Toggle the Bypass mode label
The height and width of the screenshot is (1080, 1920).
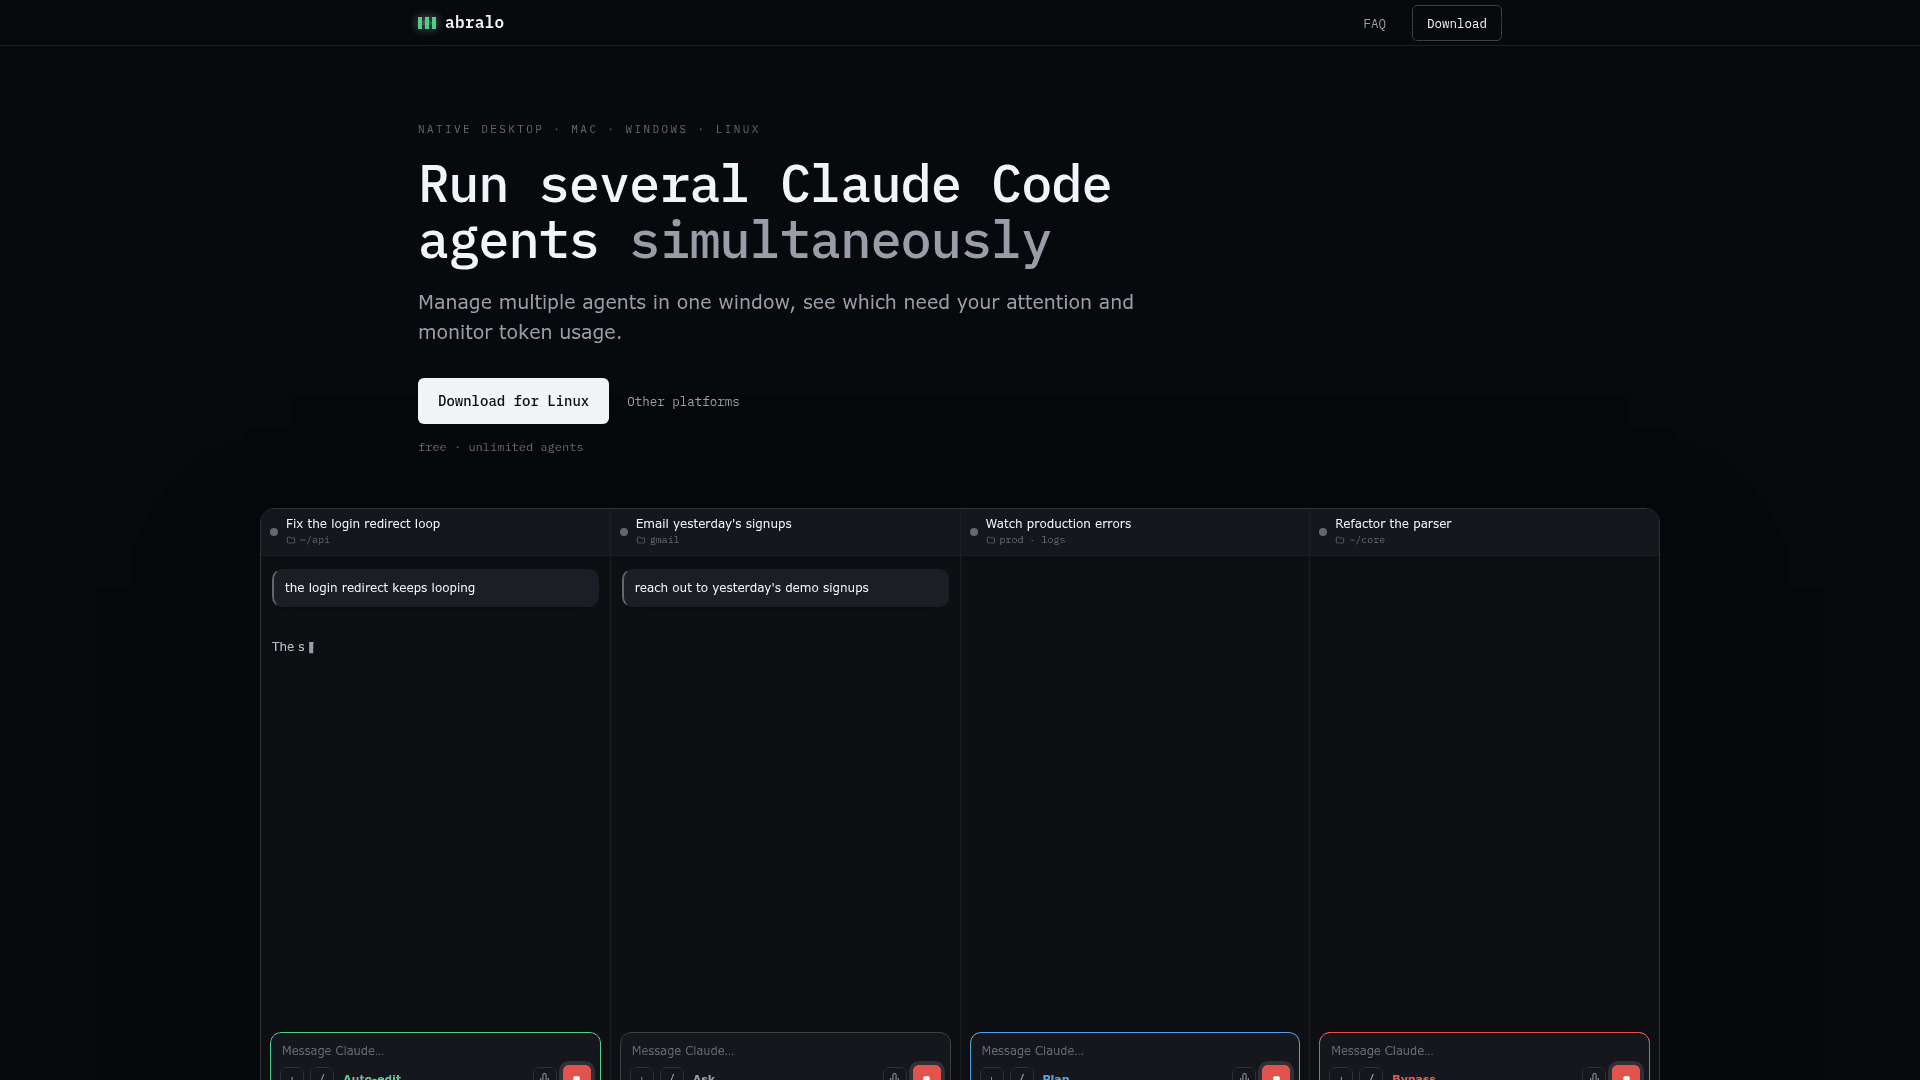pyautogui.click(x=1414, y=1076)
